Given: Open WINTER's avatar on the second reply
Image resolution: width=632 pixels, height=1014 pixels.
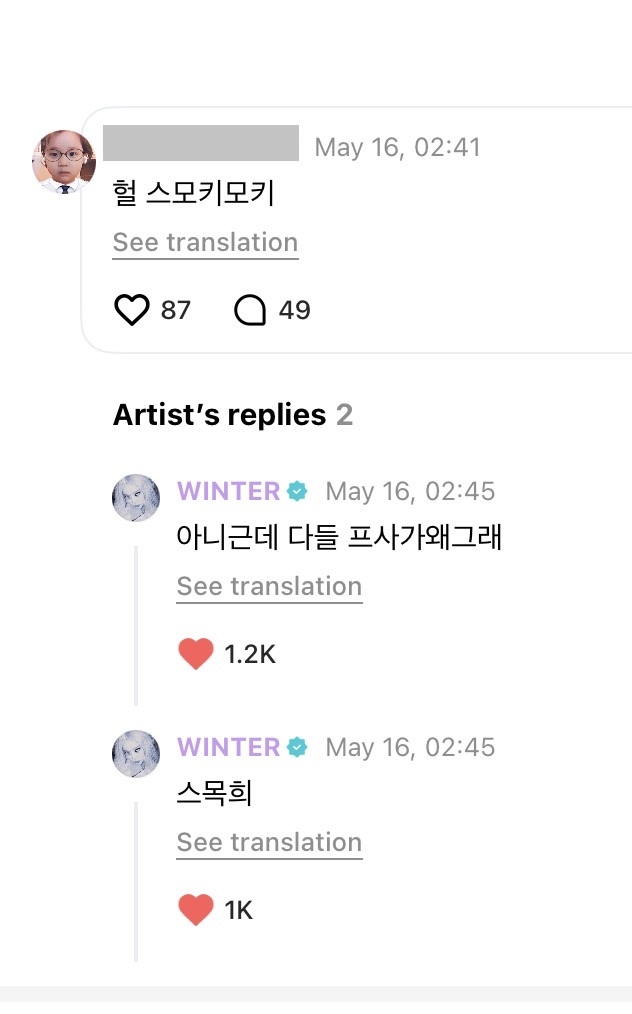Looking at the screenshot, I should click(136, 754).
